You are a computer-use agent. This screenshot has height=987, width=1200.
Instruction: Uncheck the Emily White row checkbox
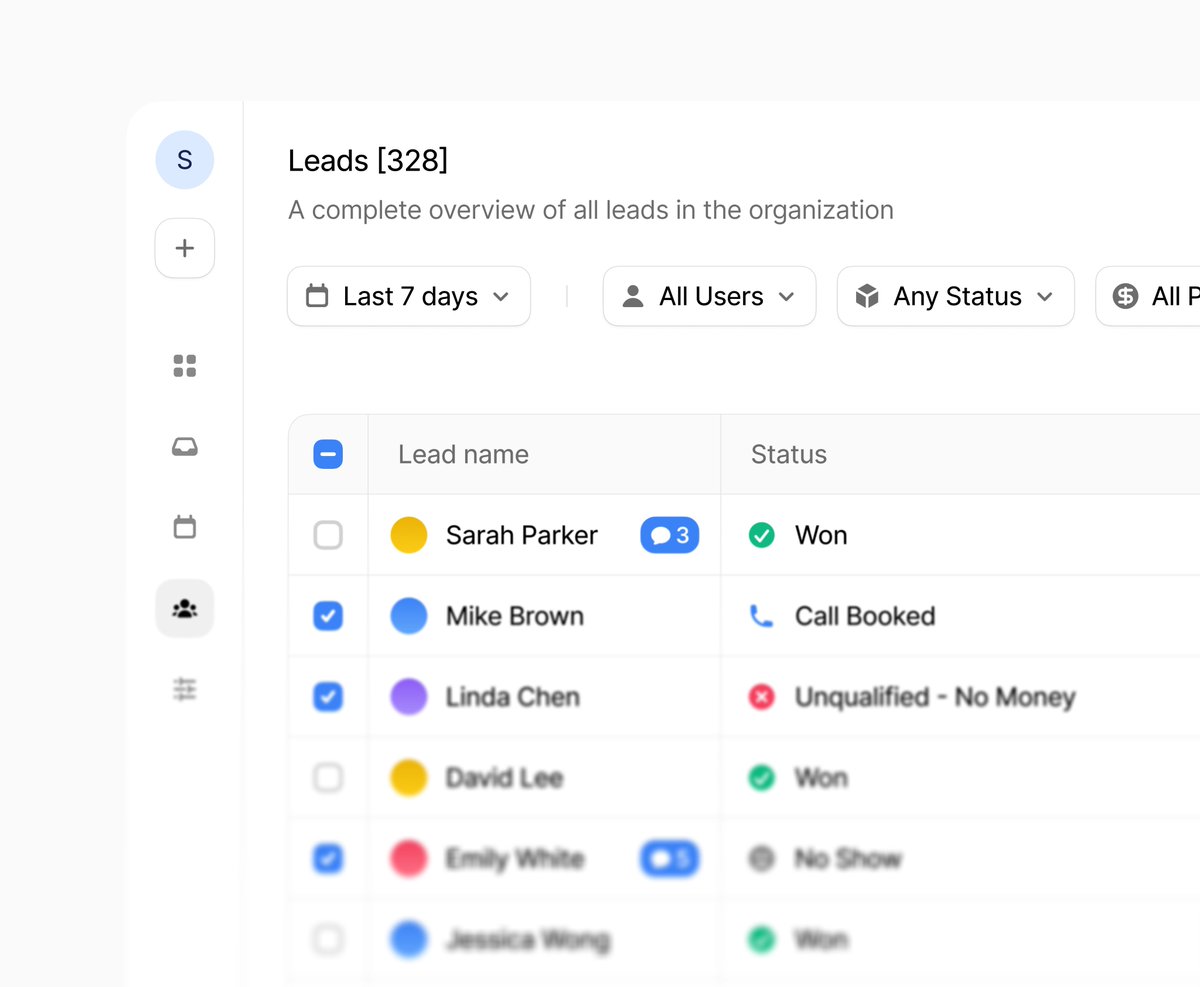click(328, 858)
